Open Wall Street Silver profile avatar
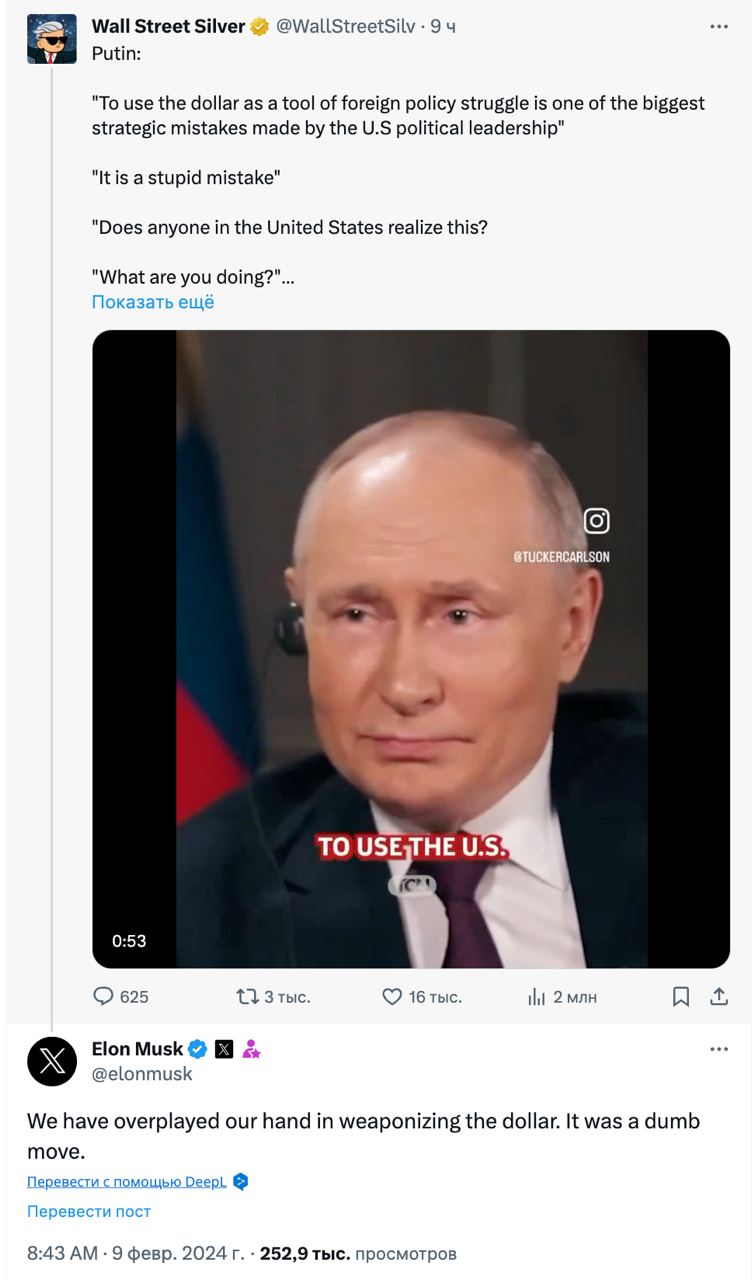 [x=52, y=39]
